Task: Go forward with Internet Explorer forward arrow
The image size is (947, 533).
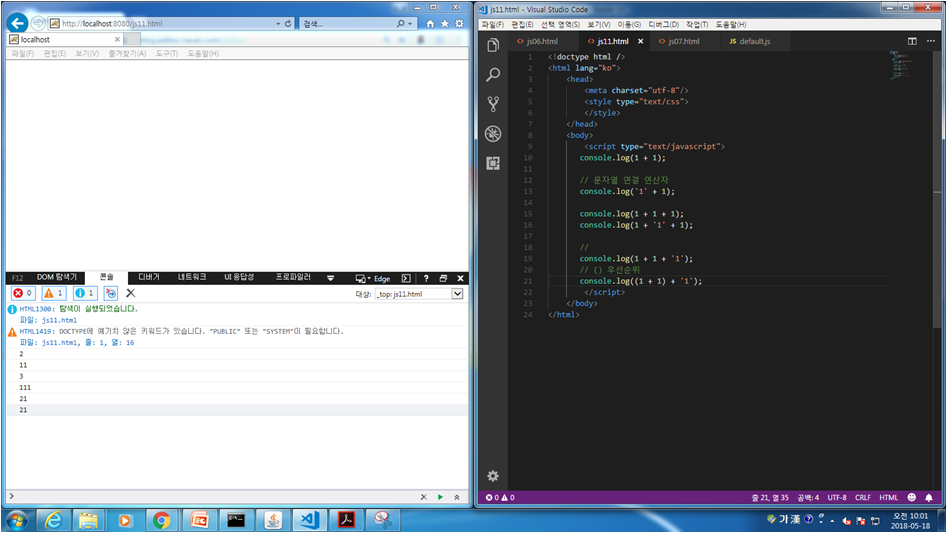Action: click(x=38, y=23)
